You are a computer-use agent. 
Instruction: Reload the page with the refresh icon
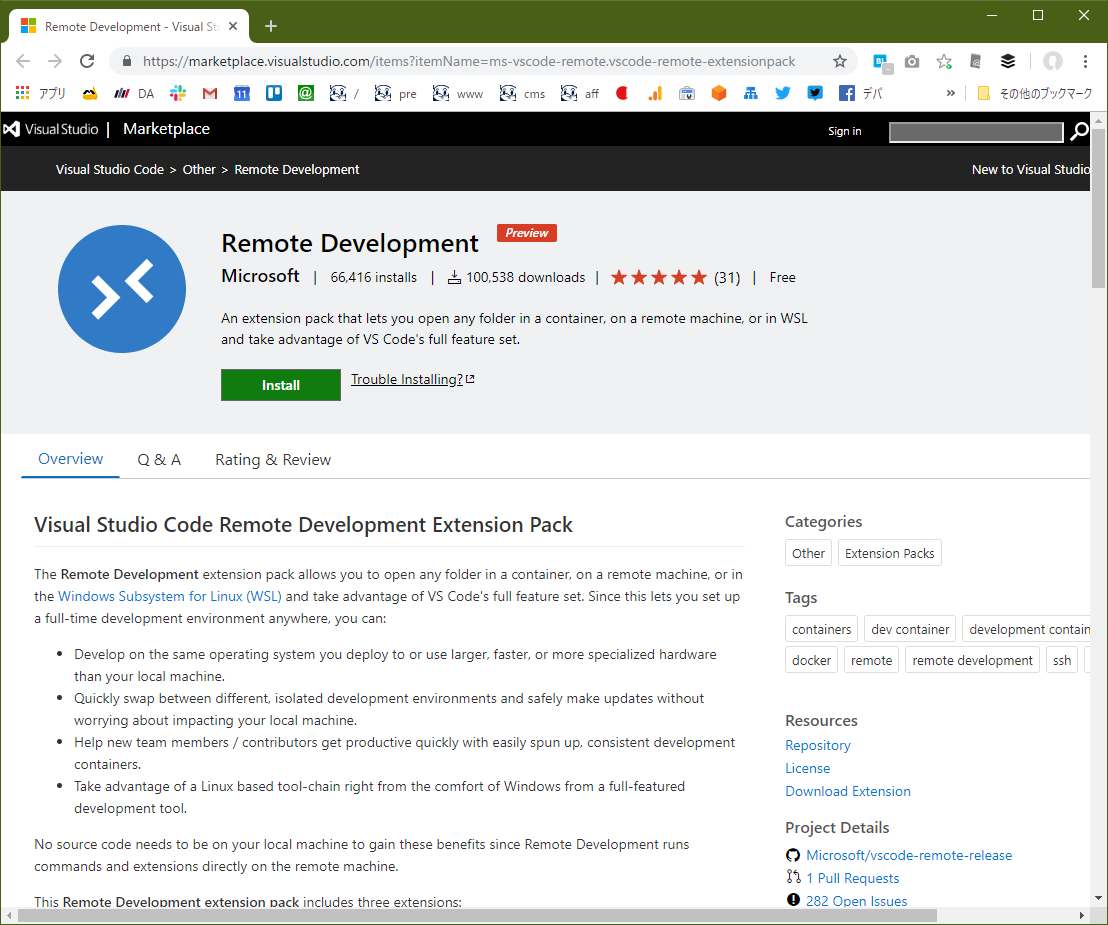[87, 61]
